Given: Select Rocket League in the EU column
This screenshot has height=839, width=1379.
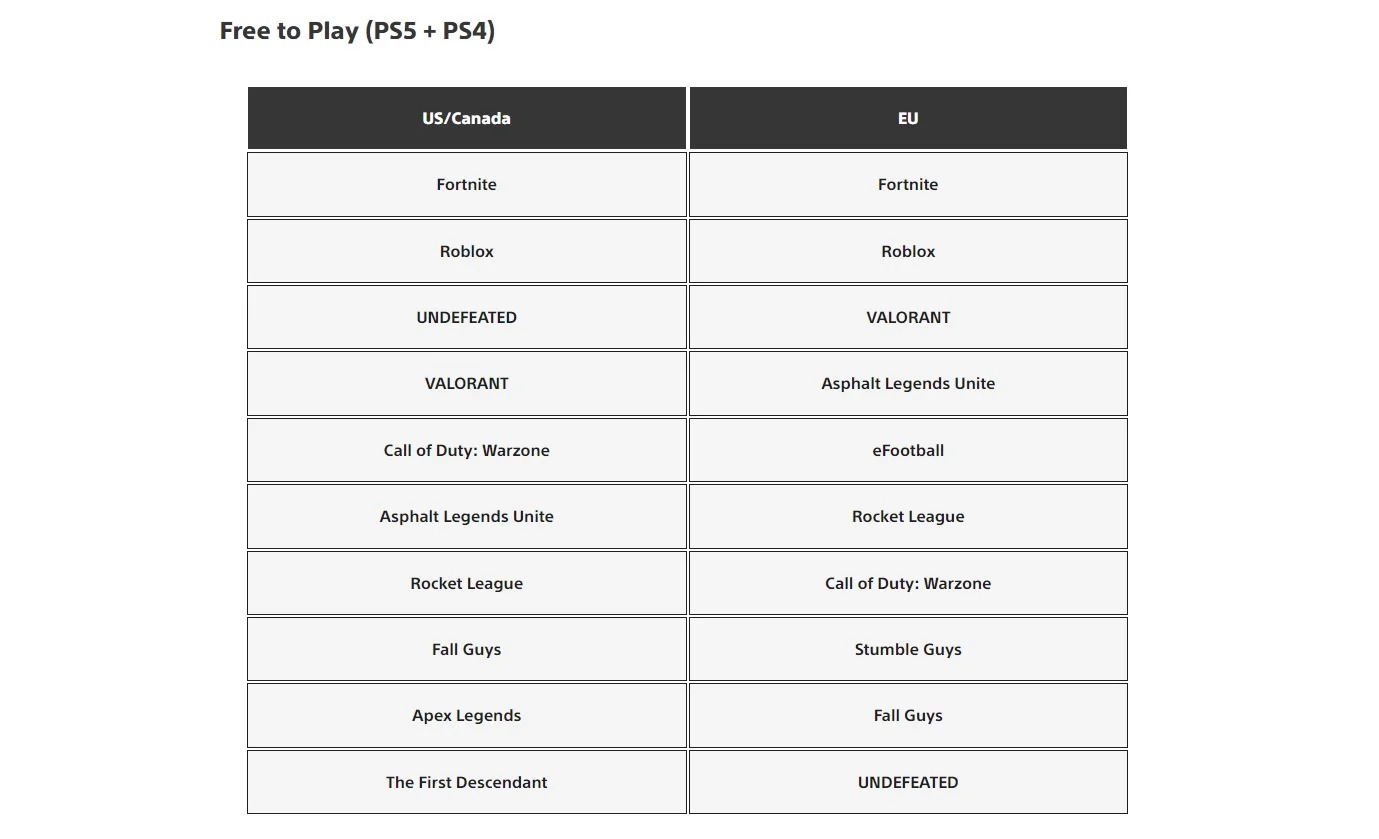Looking at the screenshot, I should pos(907,516).
